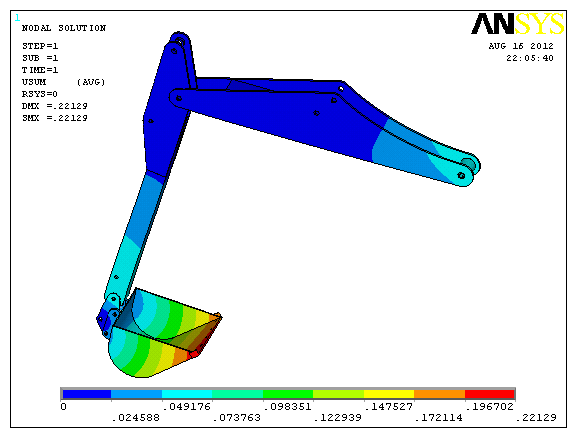Click the SMX =.22129 value
The height and width of the screenshot is (438, 584).
(x=54, y=118)
